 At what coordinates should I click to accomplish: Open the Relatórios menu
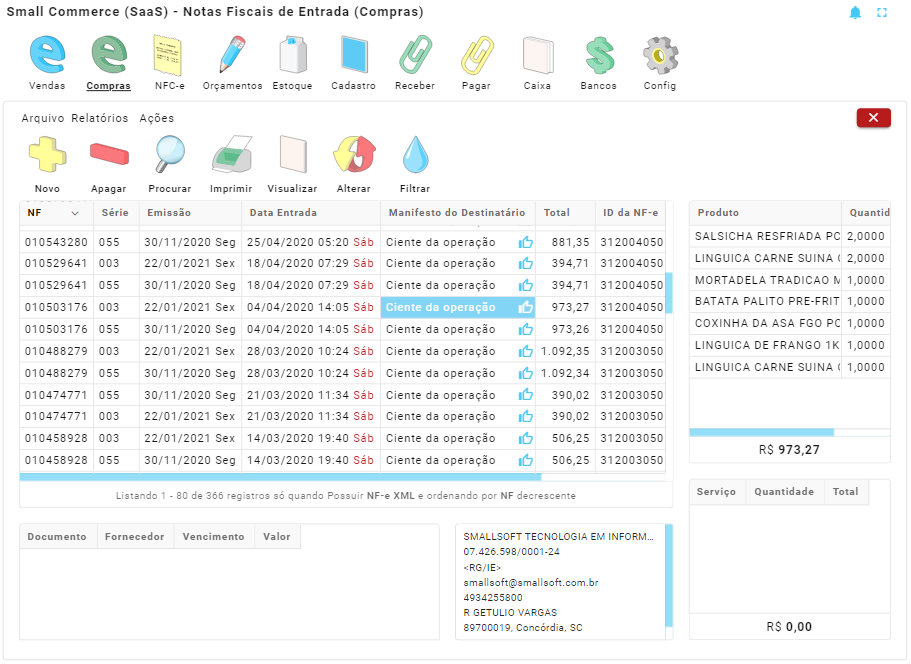pos(100,118)
